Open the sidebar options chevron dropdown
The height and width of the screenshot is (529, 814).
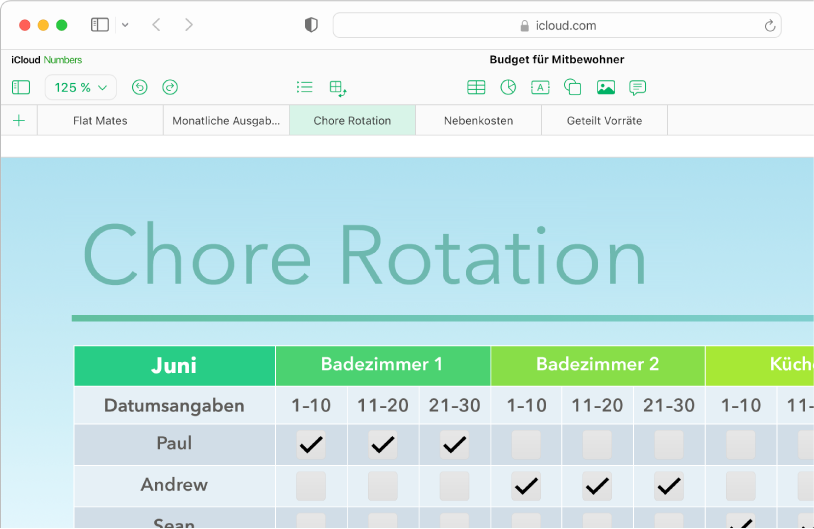[x=125, y=25]
